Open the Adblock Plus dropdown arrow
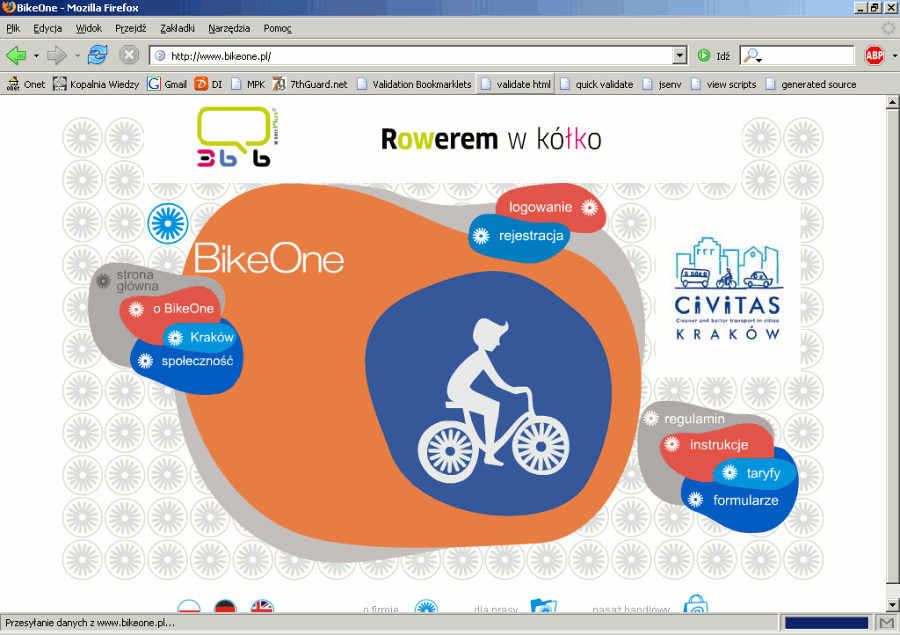This screenshot has width=900, height=635. (x=894, y=56)
